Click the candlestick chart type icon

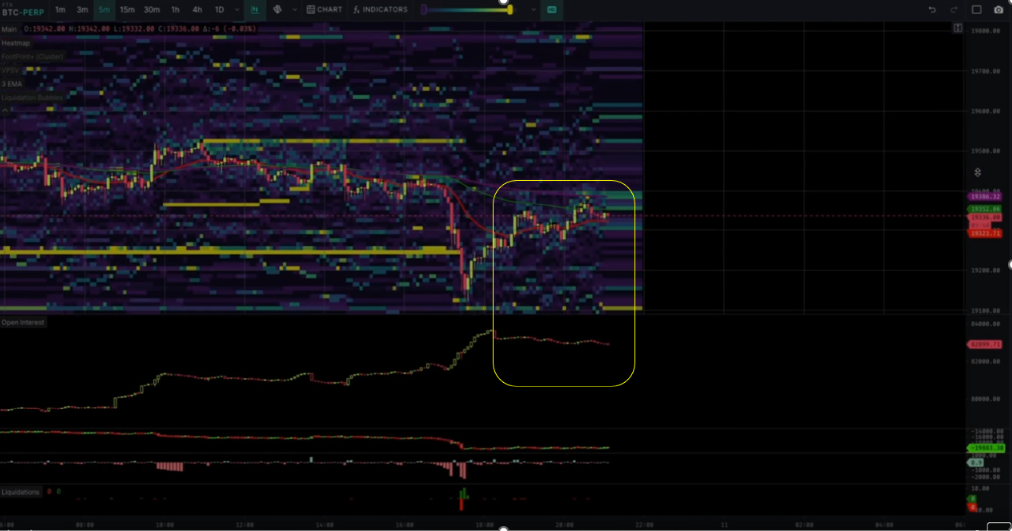(254, 10)
